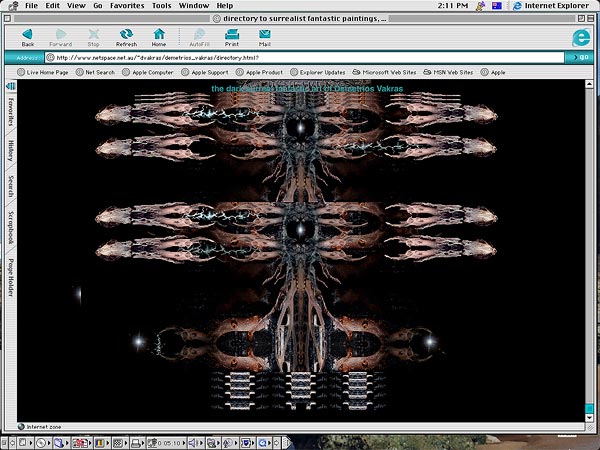Open the Help menu

tap(225, 6)
